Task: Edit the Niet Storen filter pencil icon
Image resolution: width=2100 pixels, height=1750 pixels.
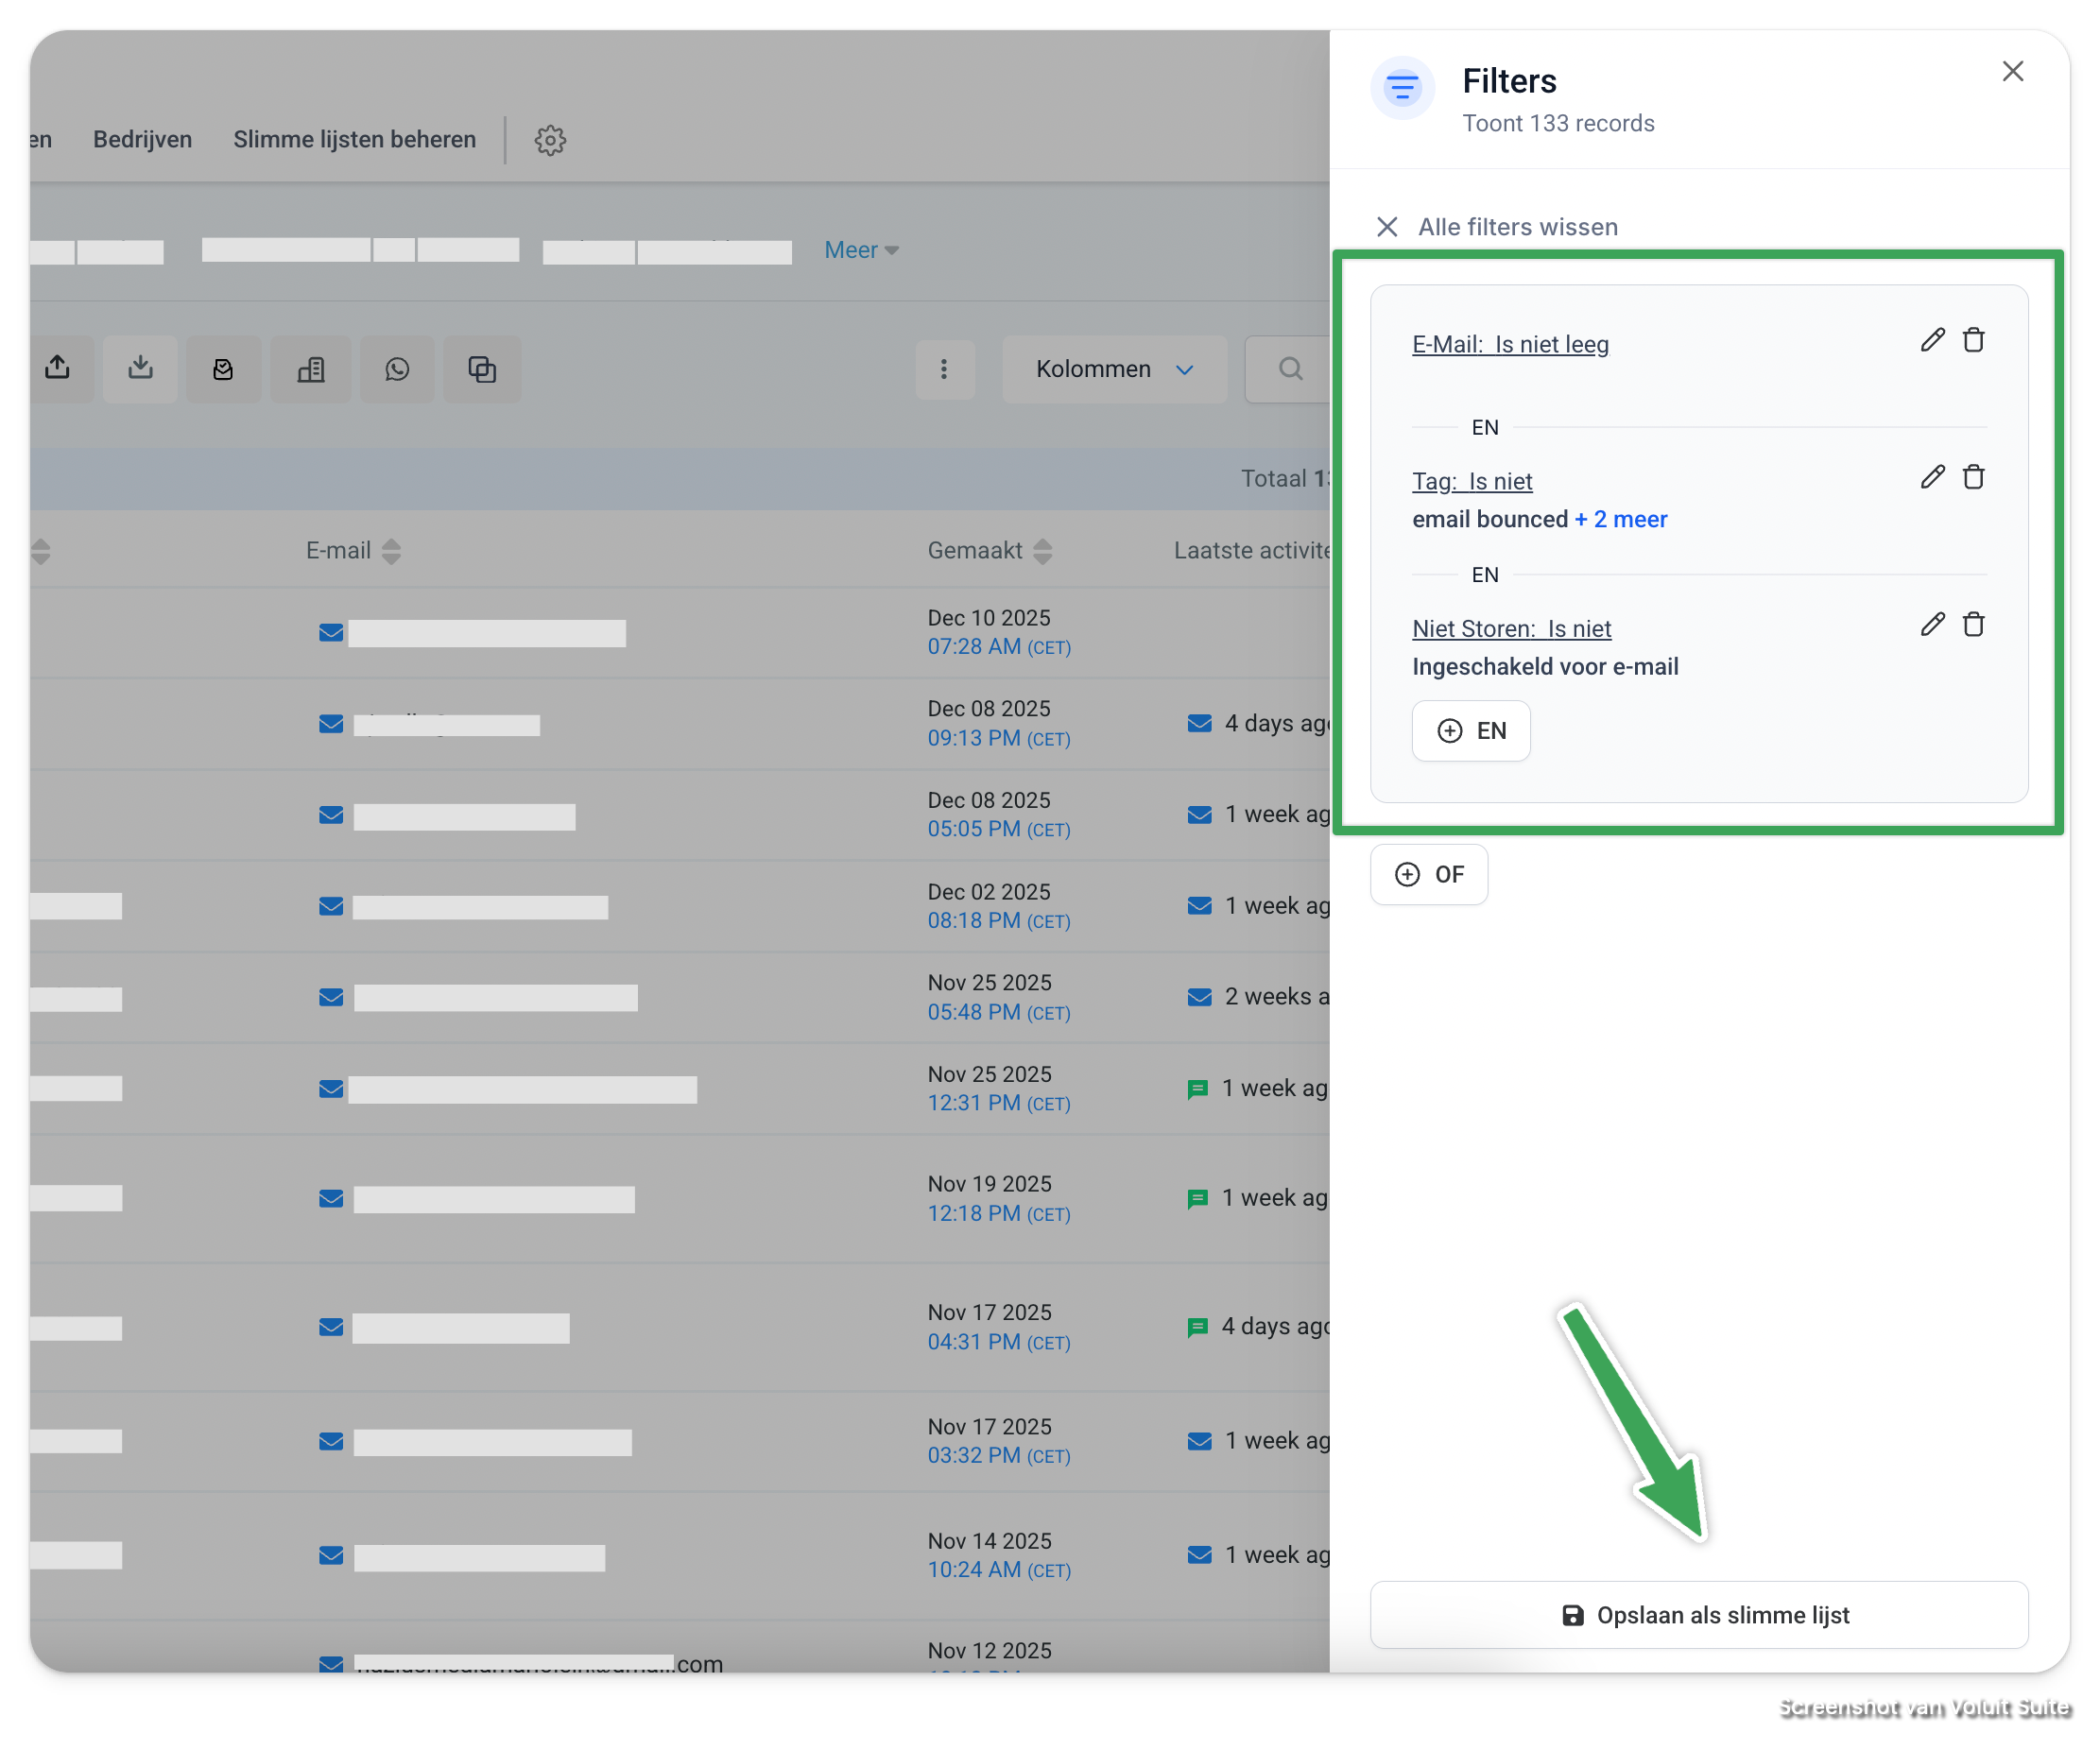Action: tap(1932, 624)
